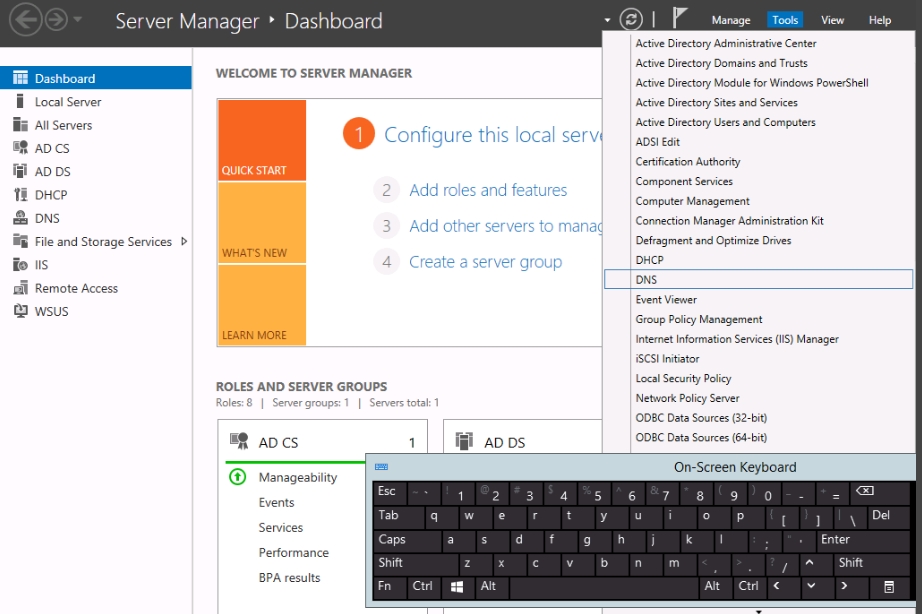Open the navigation history dropdown arrow

click(78, 19)
